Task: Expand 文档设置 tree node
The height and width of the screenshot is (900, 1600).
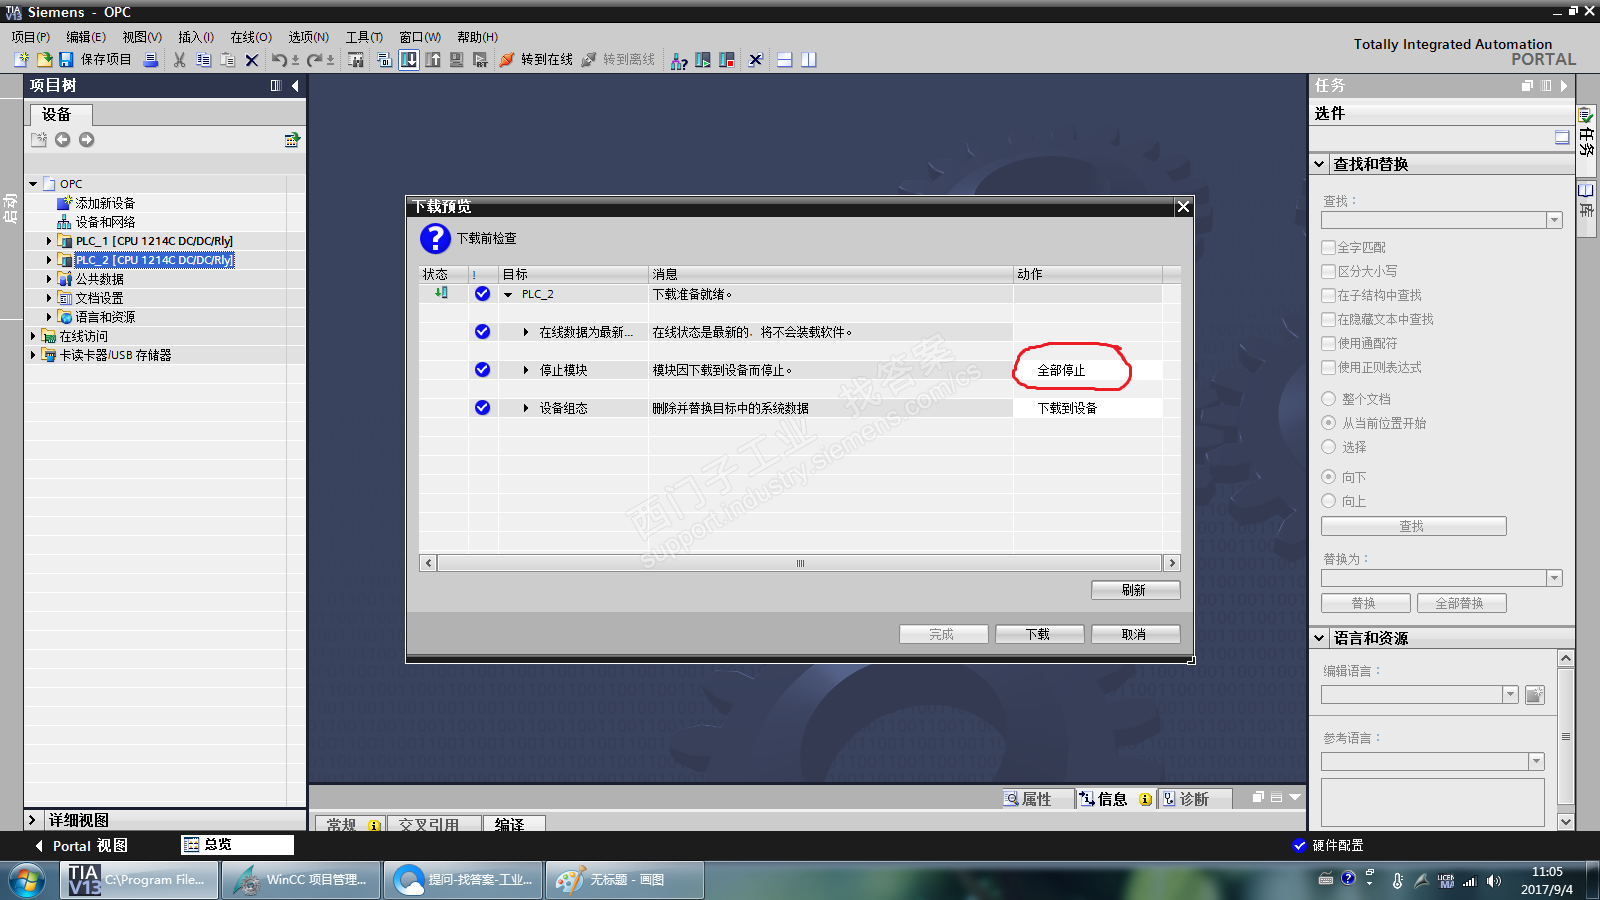Action: [48, 298]
